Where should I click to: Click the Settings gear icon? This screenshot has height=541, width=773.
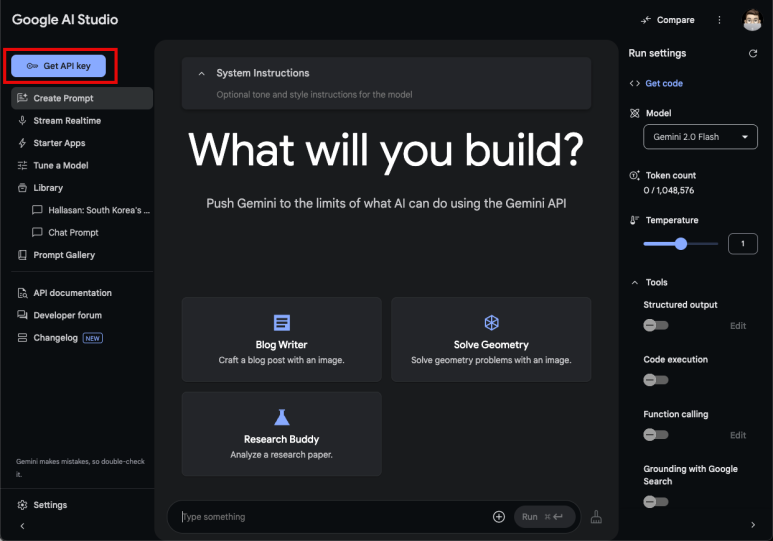(x=22, y=505)
